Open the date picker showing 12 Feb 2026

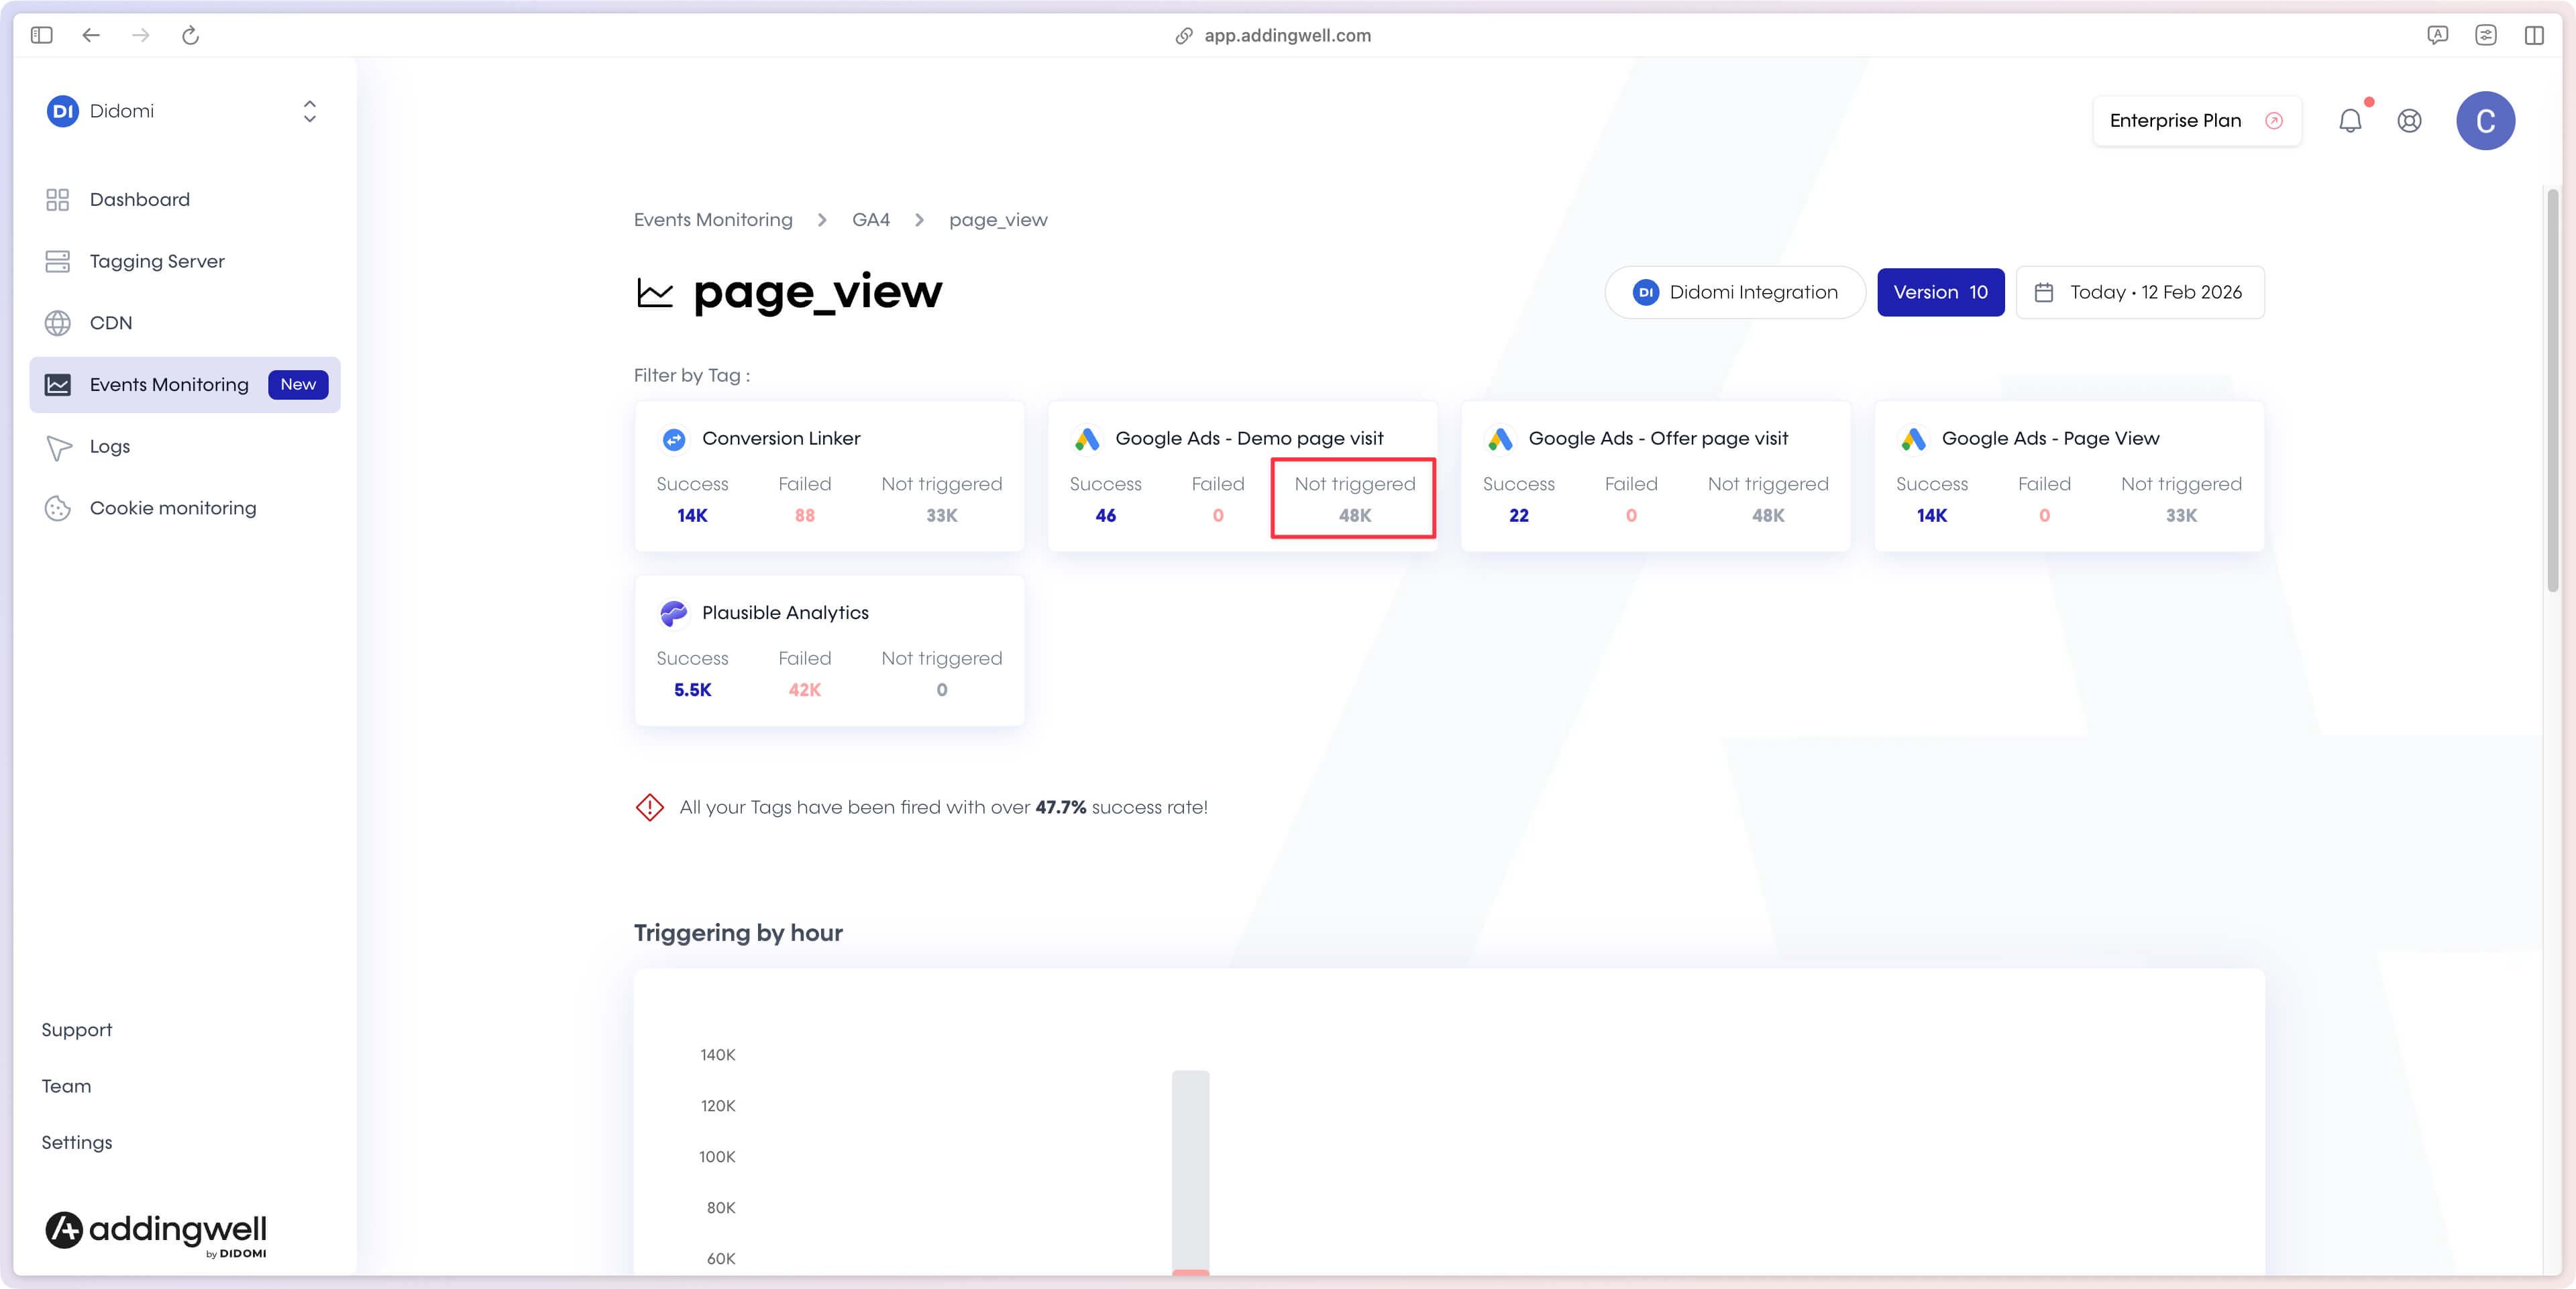coord(2140,292)
